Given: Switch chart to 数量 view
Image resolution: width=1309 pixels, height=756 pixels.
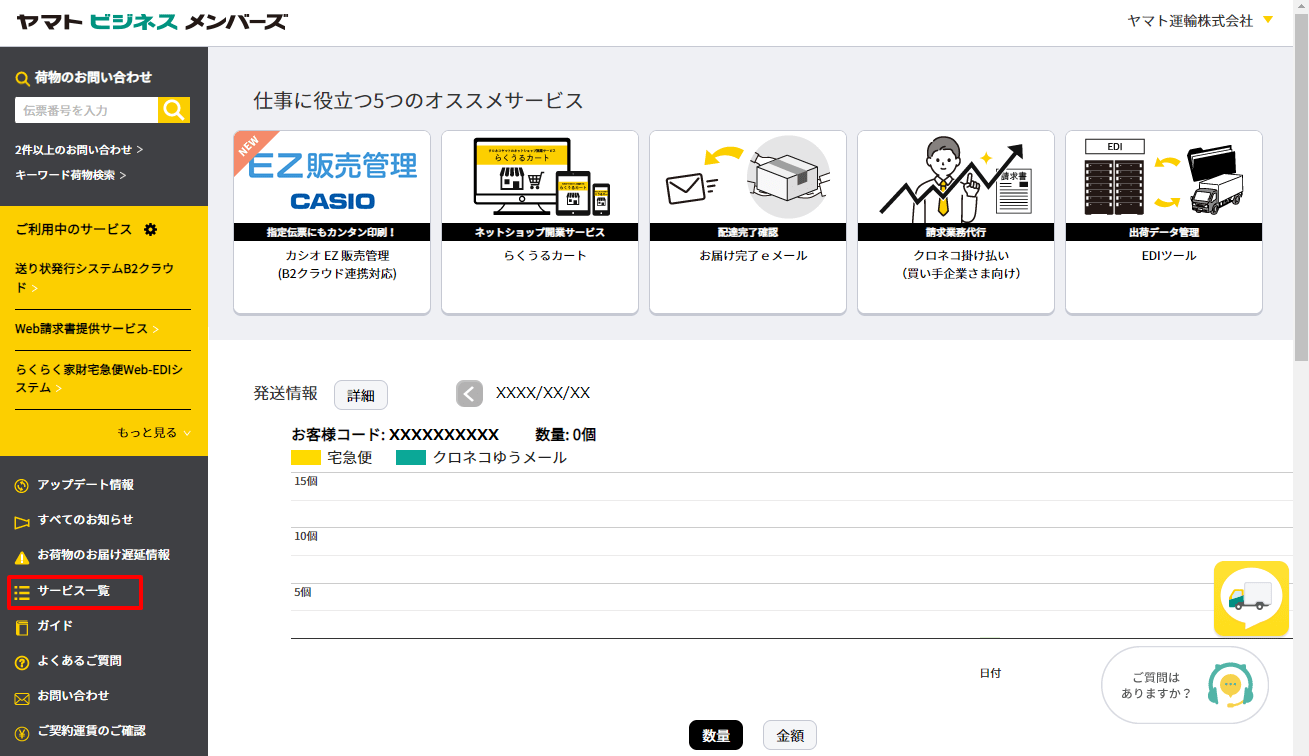Looking at the screenshot, I should pos(715,735).
